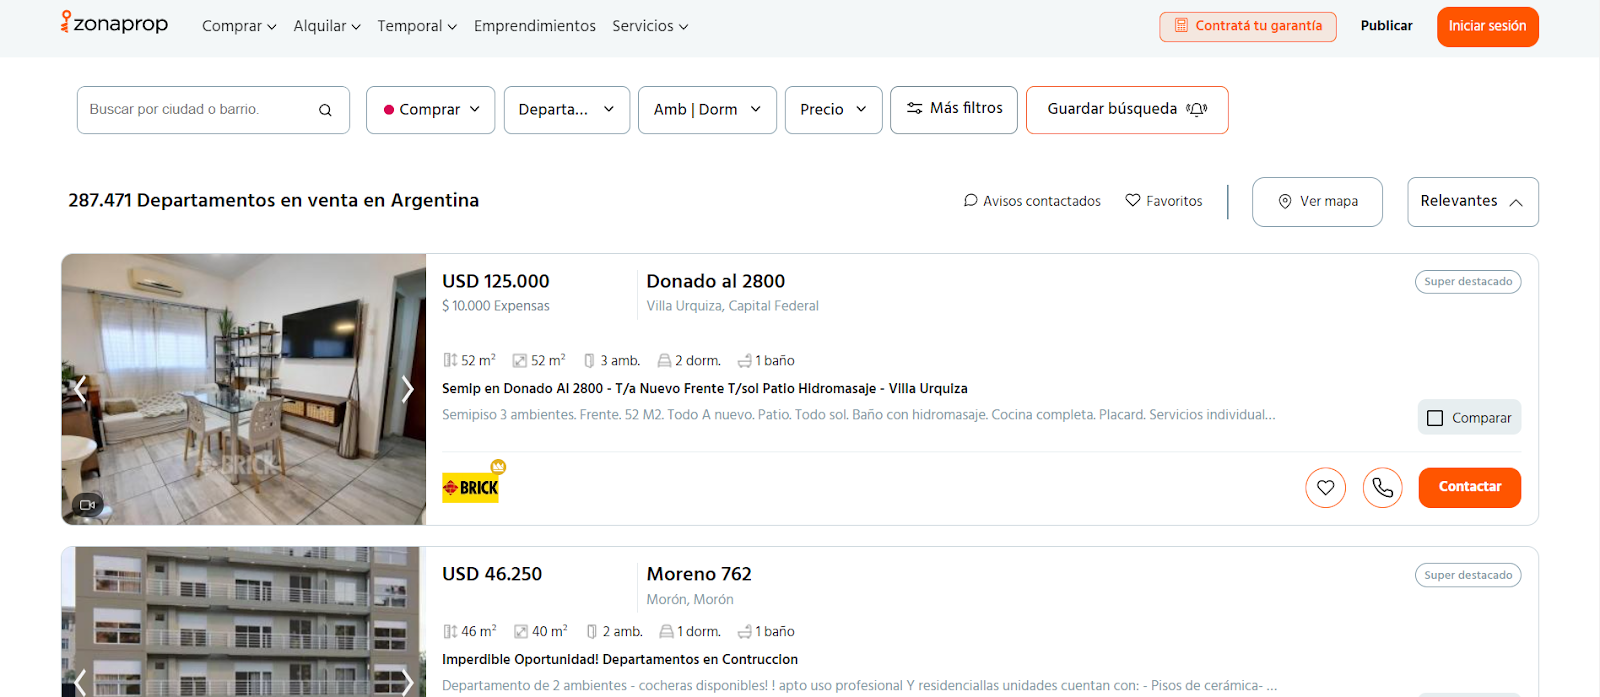Expand the Servicios navigation menu
The height and width of the screenshot is (697, 1600).
650,26
